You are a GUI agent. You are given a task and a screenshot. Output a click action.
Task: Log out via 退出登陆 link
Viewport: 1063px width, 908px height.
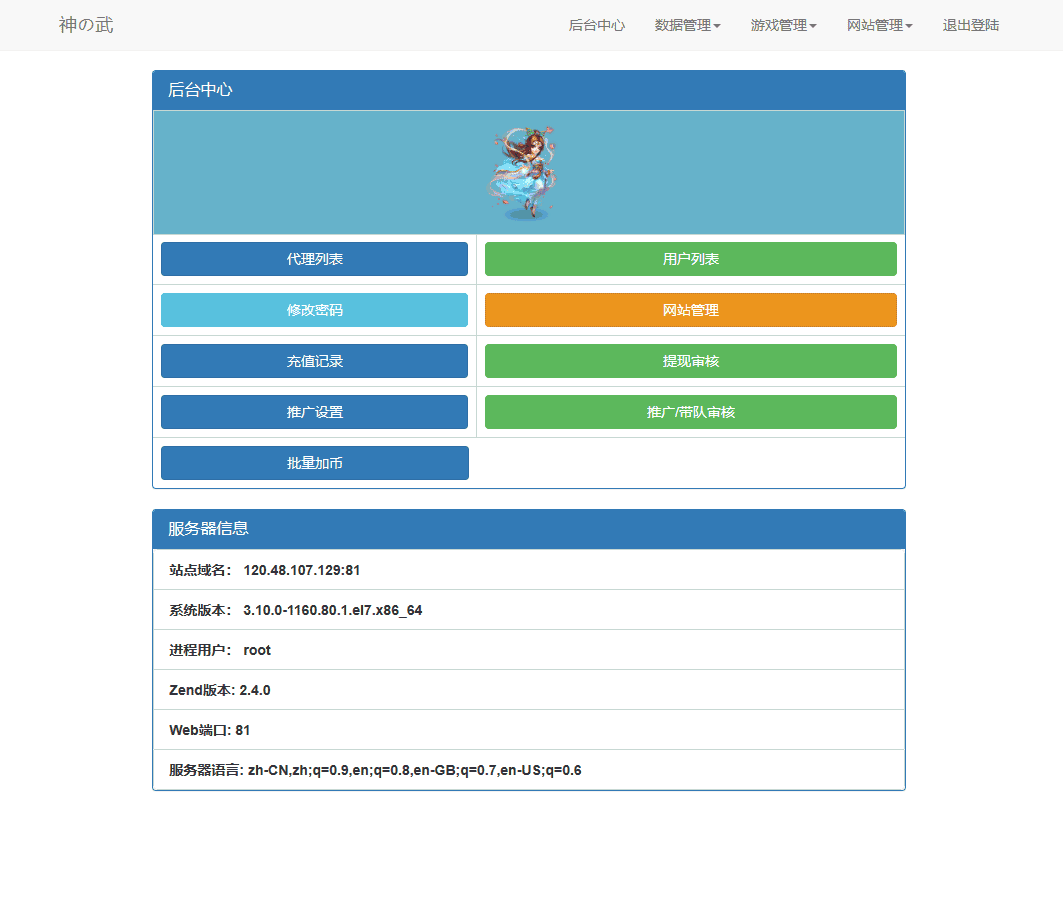970,26
